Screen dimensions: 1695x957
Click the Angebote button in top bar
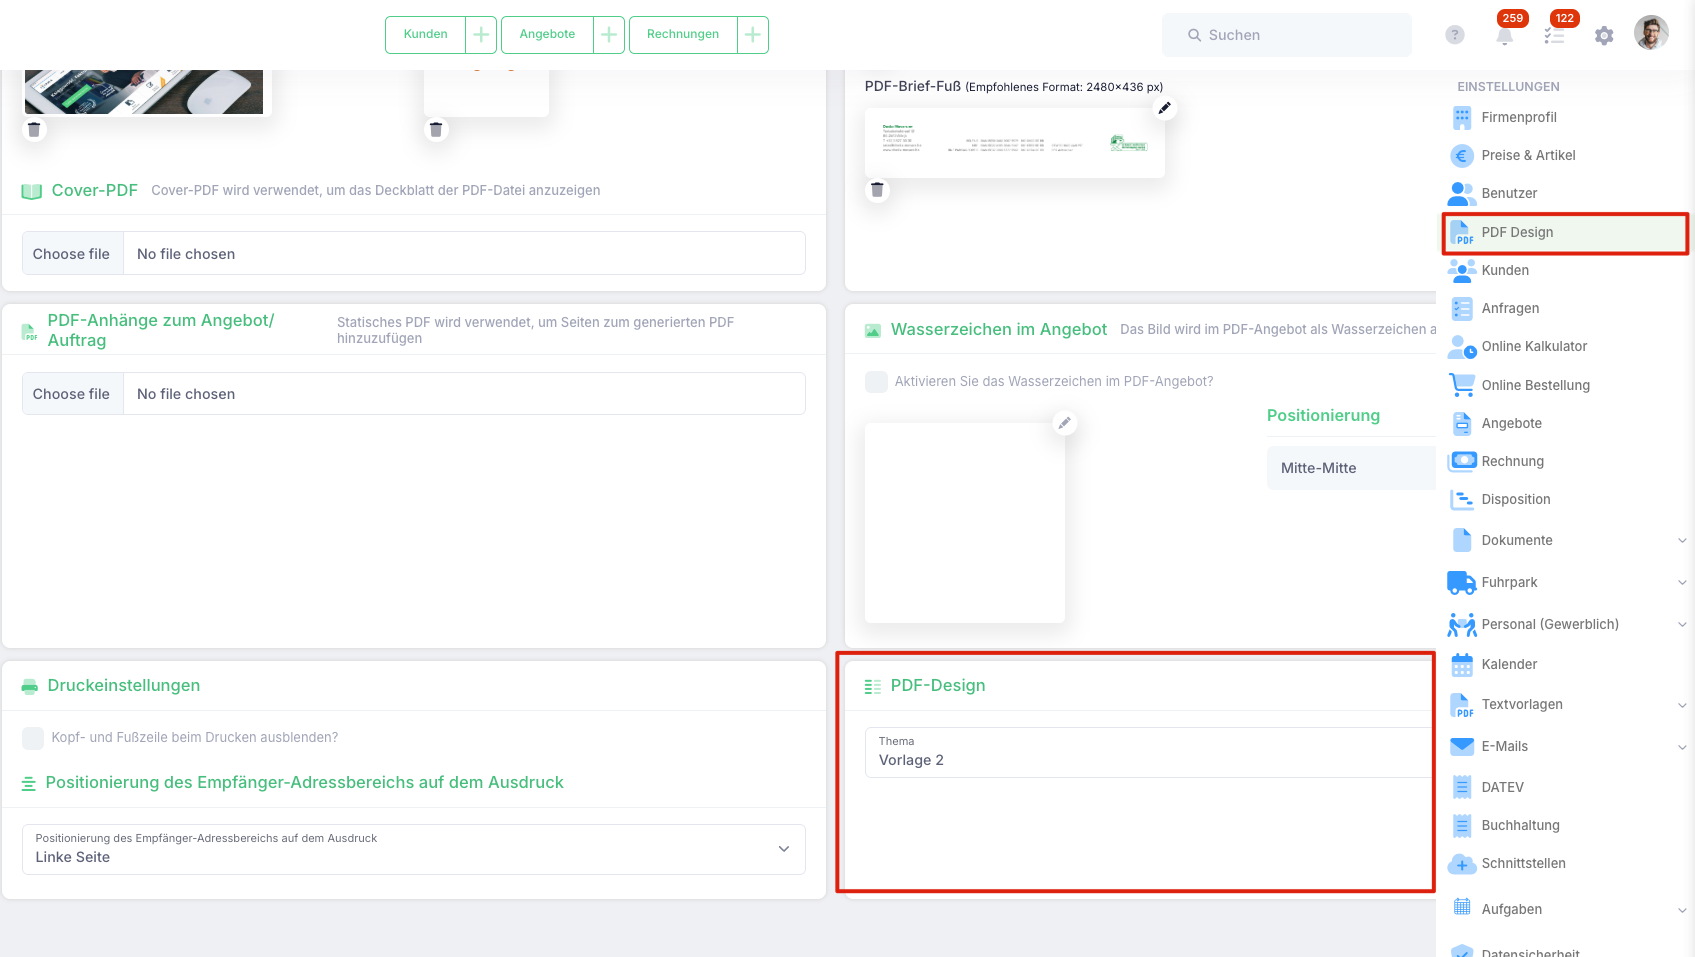547,35
